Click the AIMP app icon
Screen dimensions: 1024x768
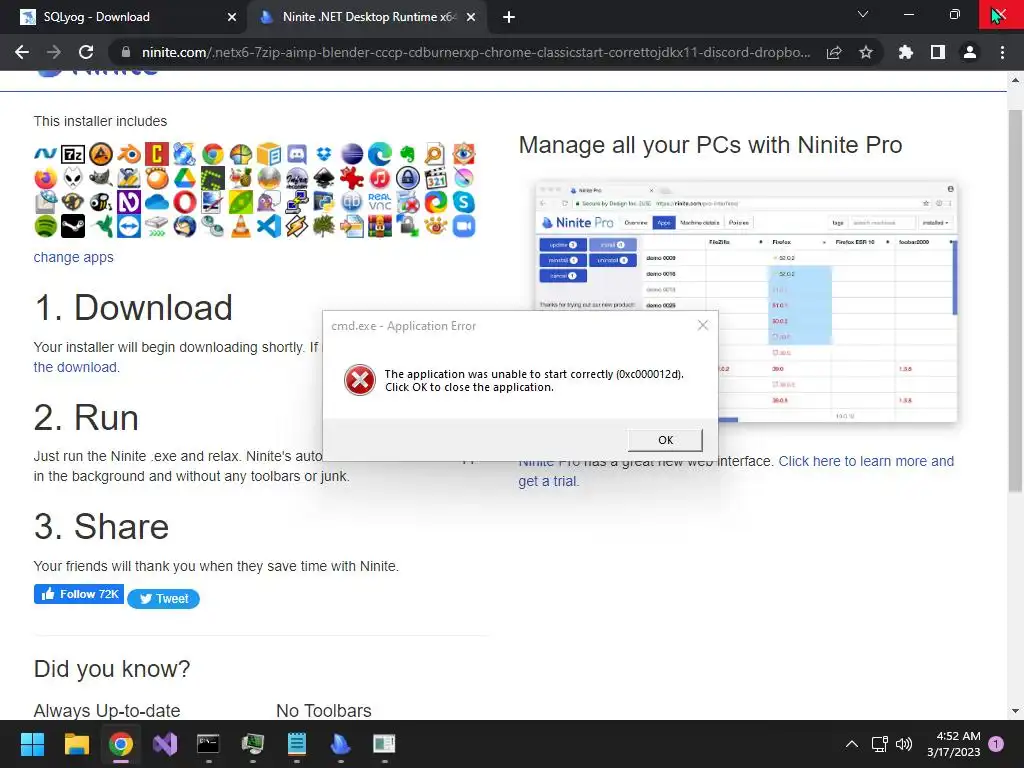point(101,154)
